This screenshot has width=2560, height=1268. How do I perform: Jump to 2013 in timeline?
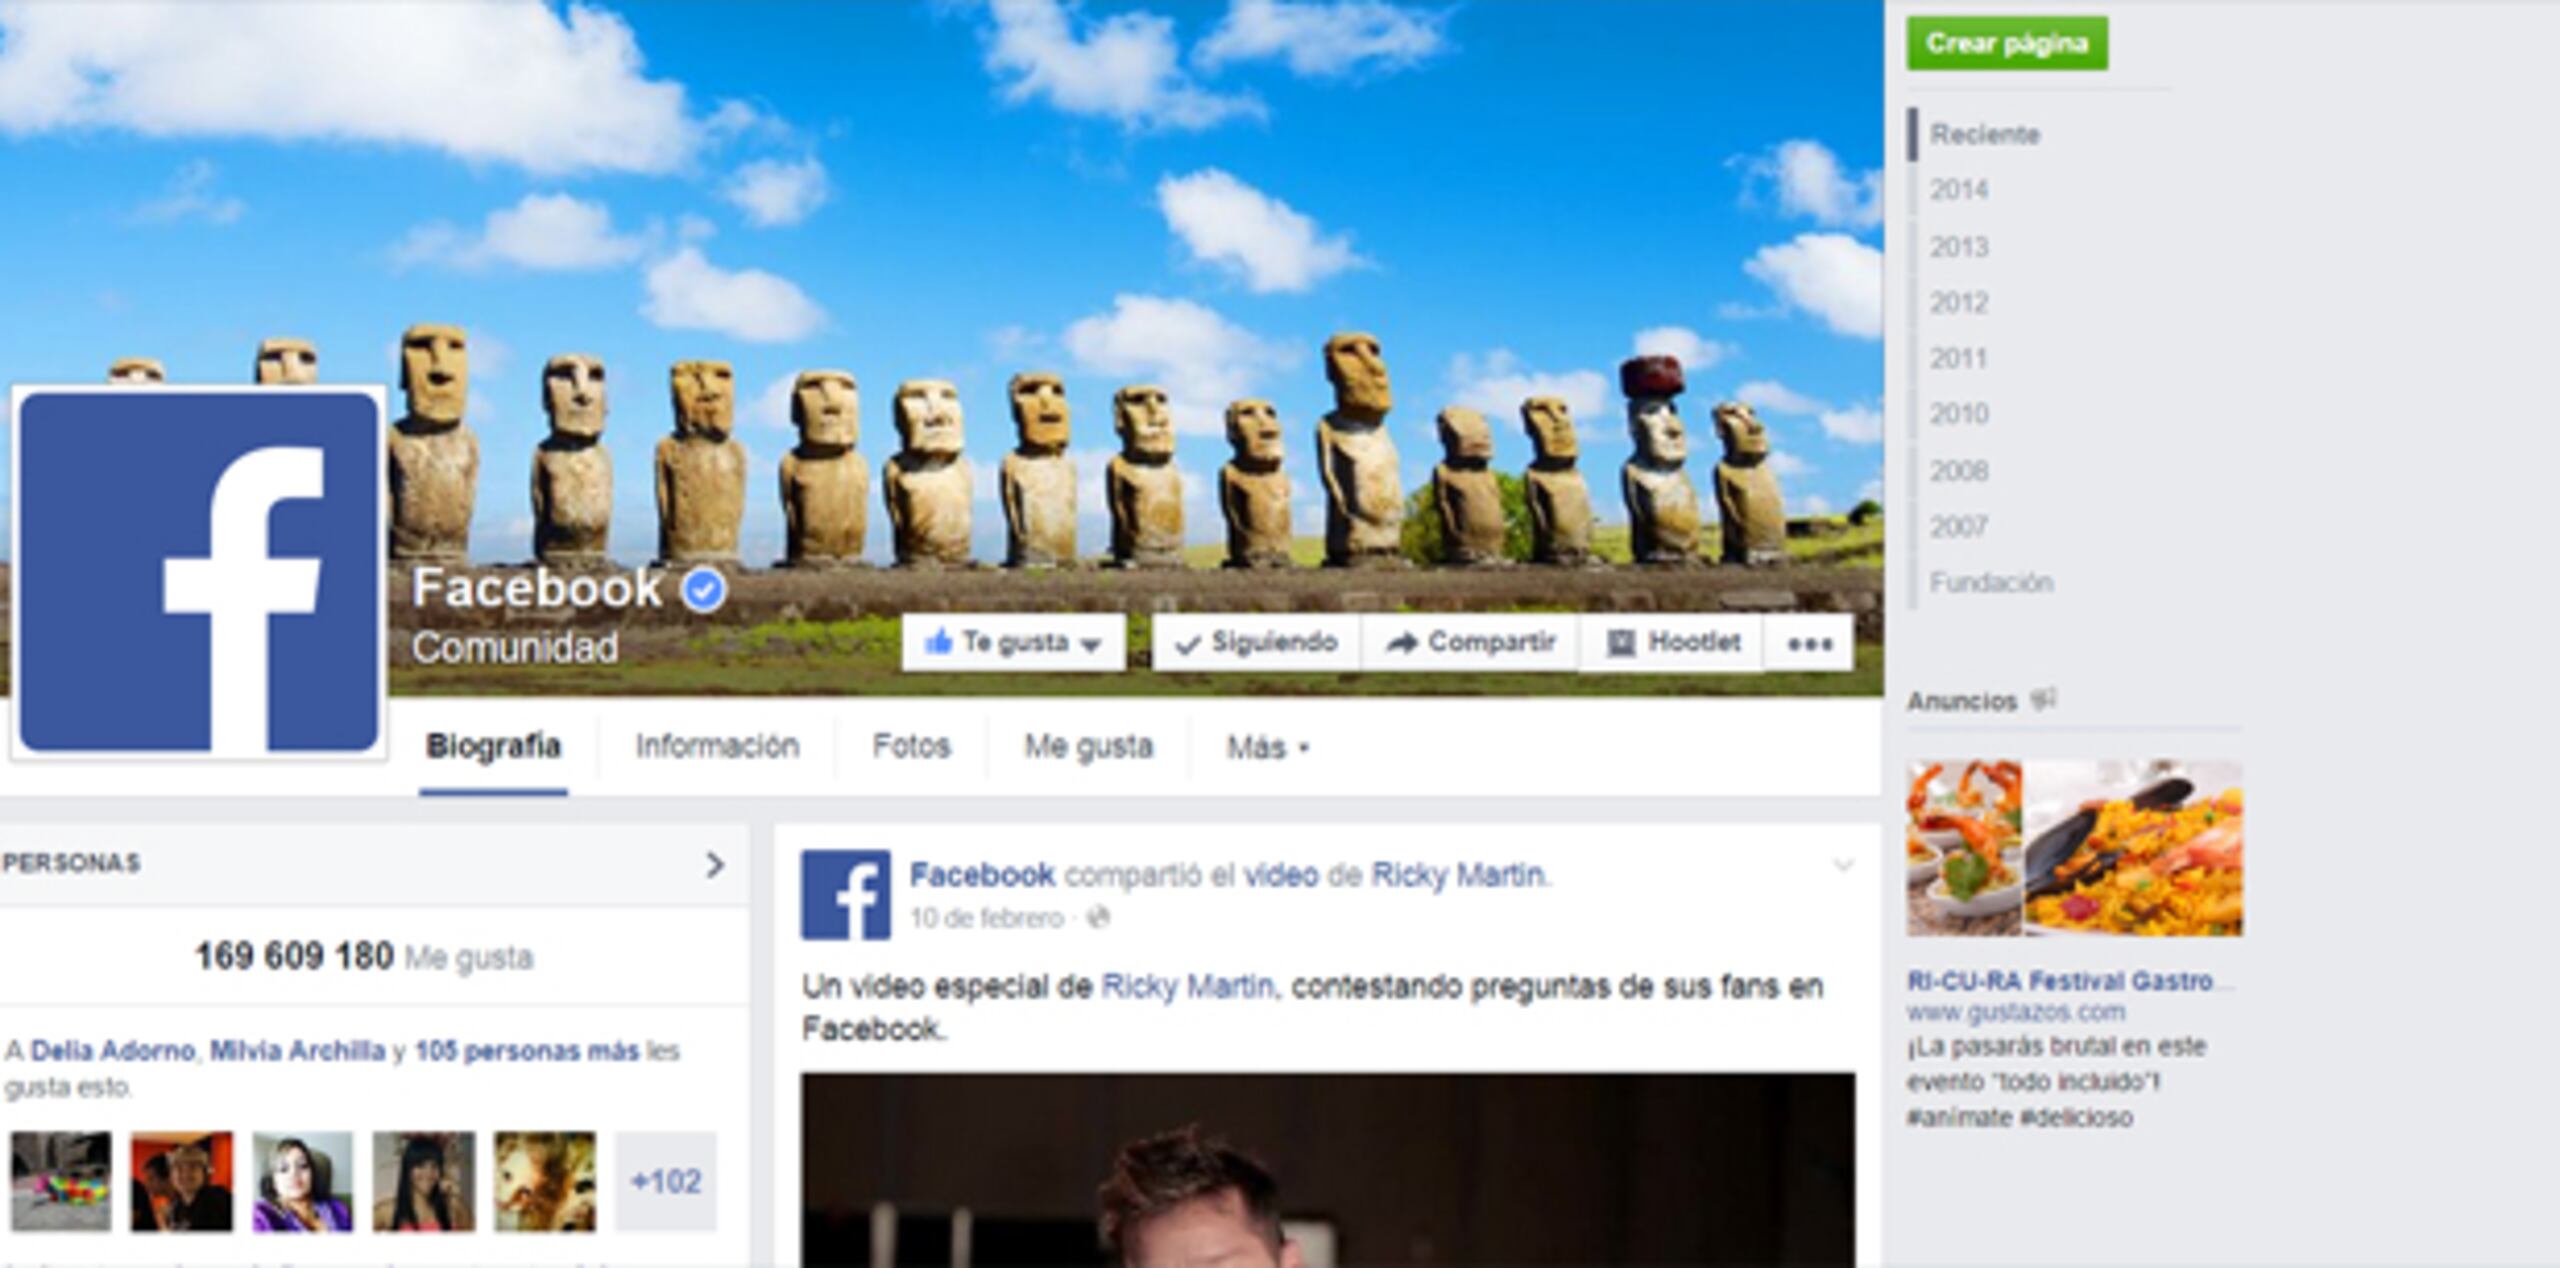(1958, 246)
